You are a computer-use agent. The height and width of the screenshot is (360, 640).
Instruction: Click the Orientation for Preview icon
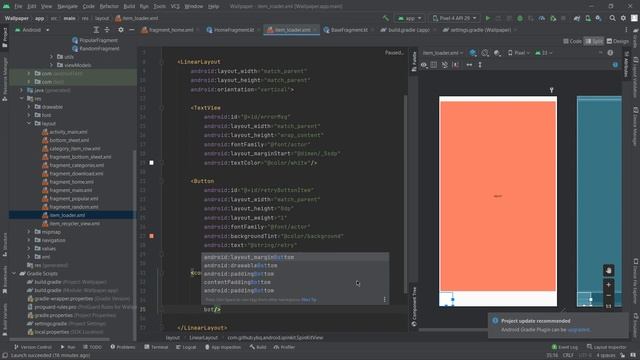(x=485, y=53)
